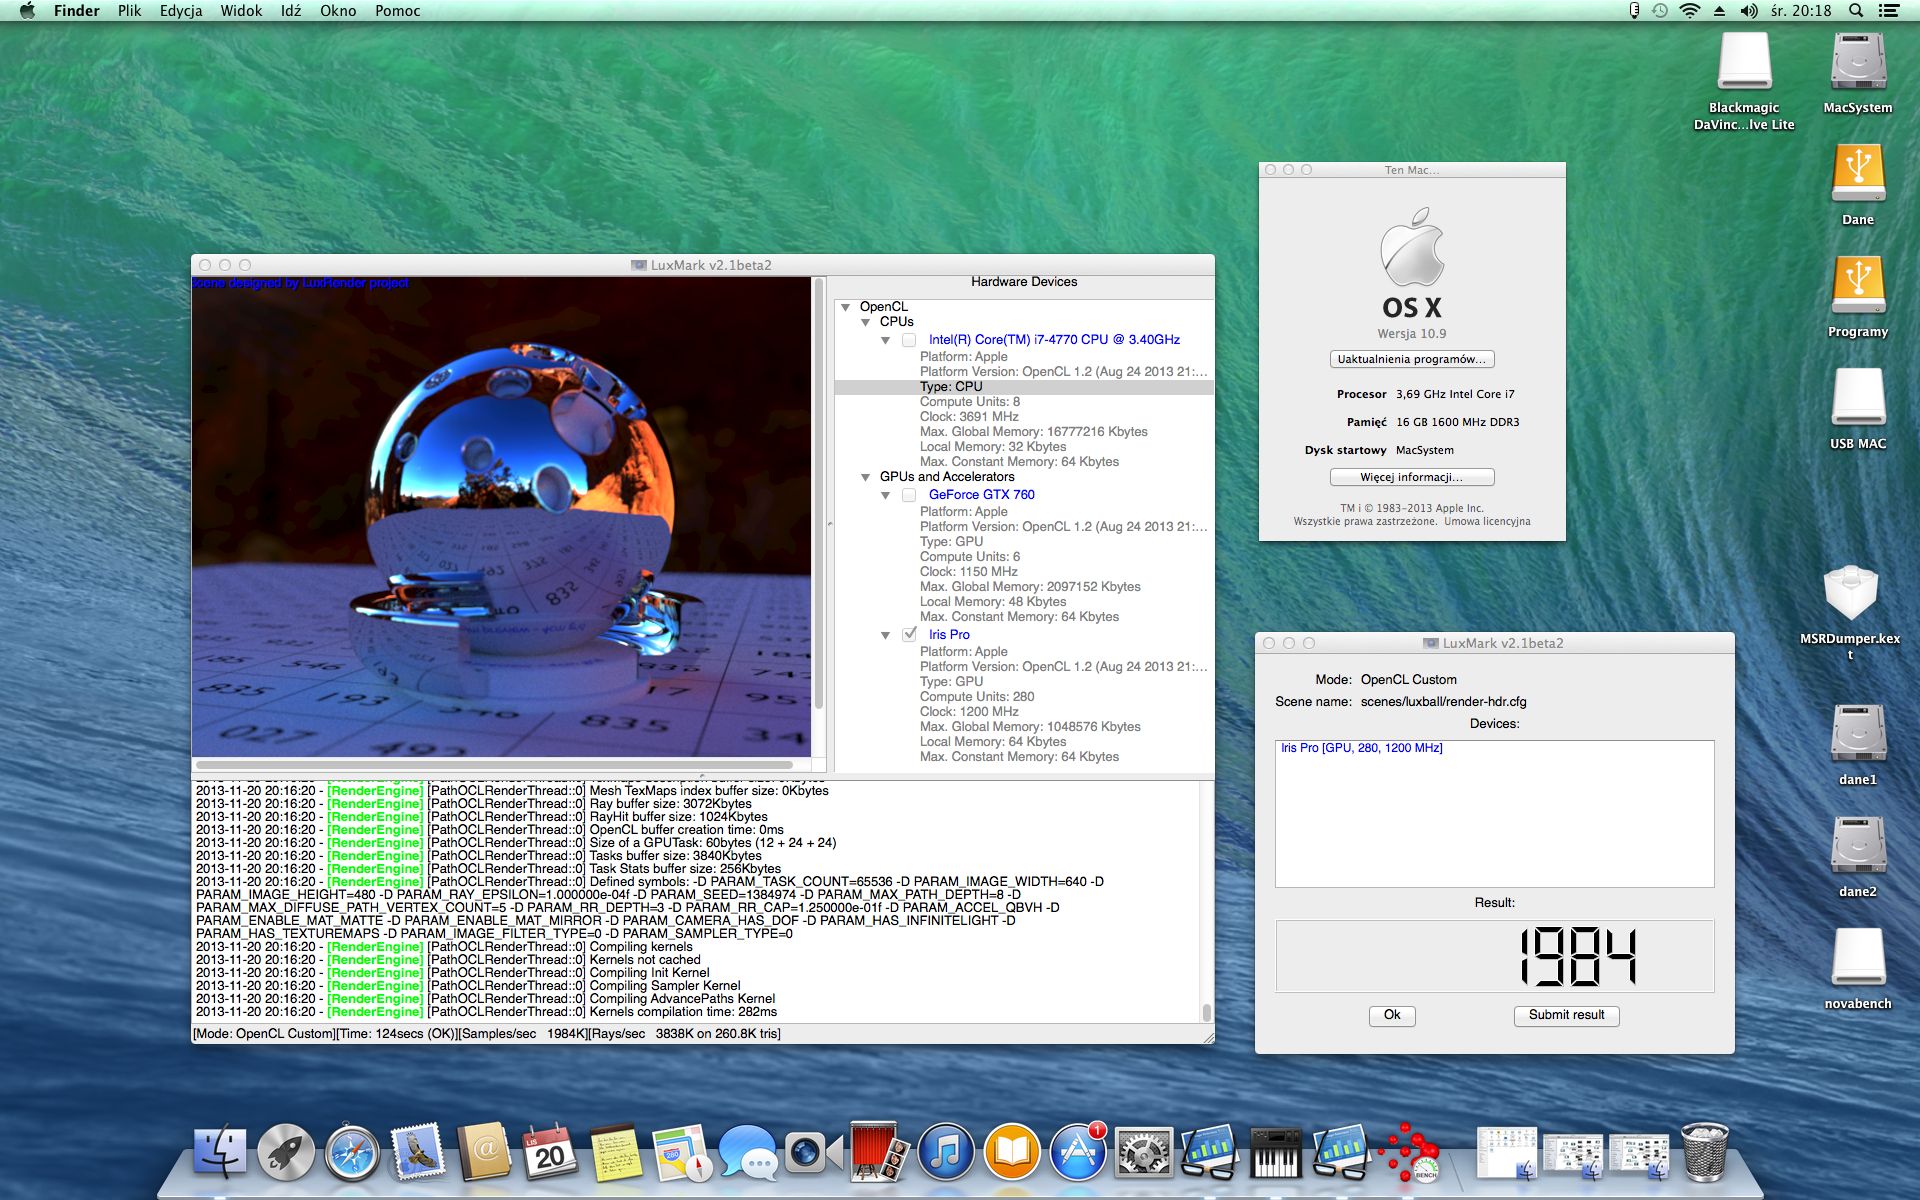Launch Launchpad rocket icon in Dock
The height and width of the screenshot is (1200, 1920).
pos(286,1152)
